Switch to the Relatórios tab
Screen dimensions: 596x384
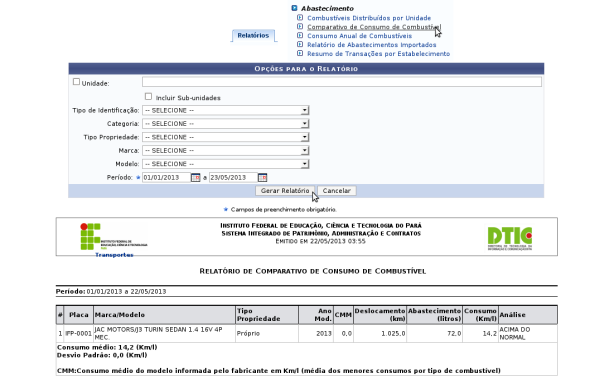[x=253, y=35]
